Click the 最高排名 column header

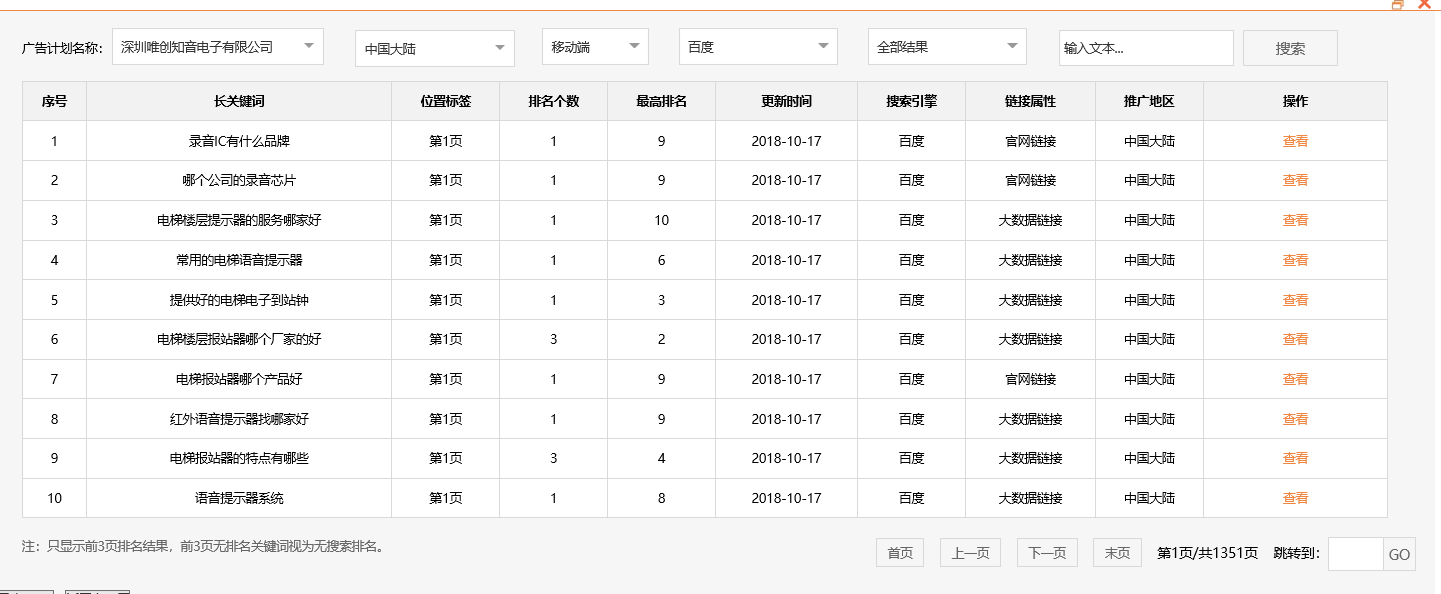tap(661, 101)
